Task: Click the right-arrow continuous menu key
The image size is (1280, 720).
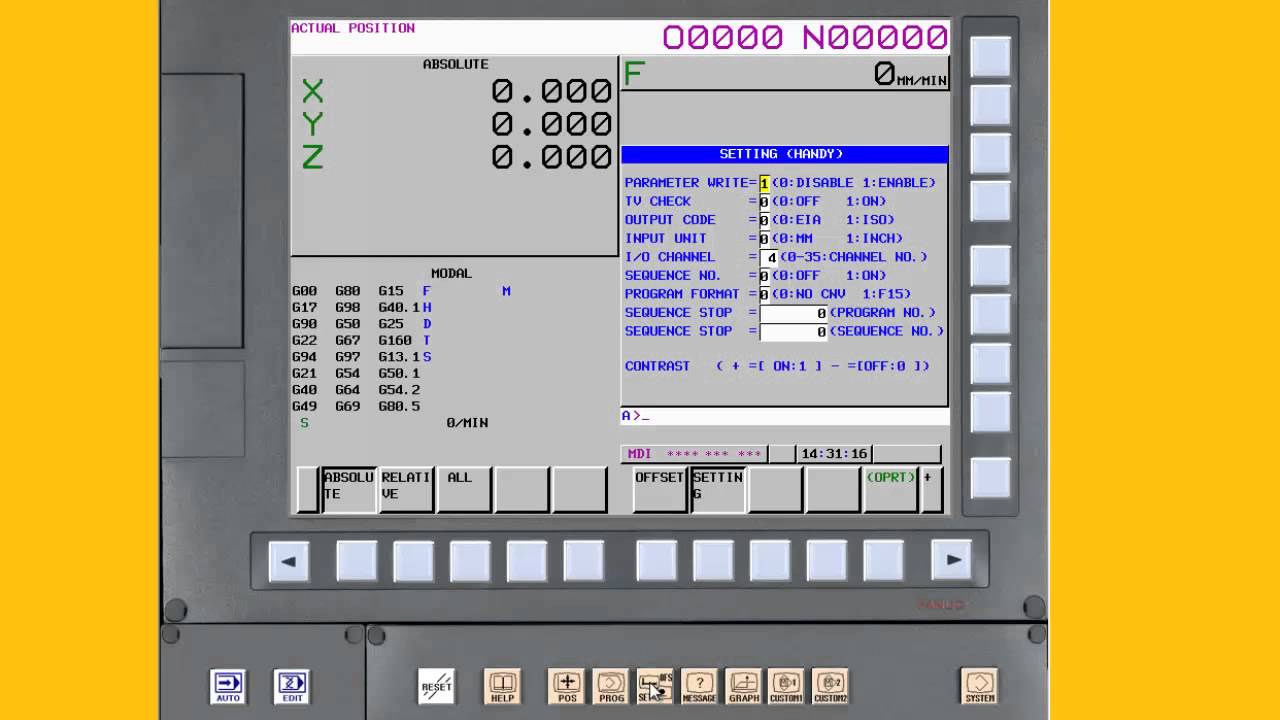Action: coord(952,560)
